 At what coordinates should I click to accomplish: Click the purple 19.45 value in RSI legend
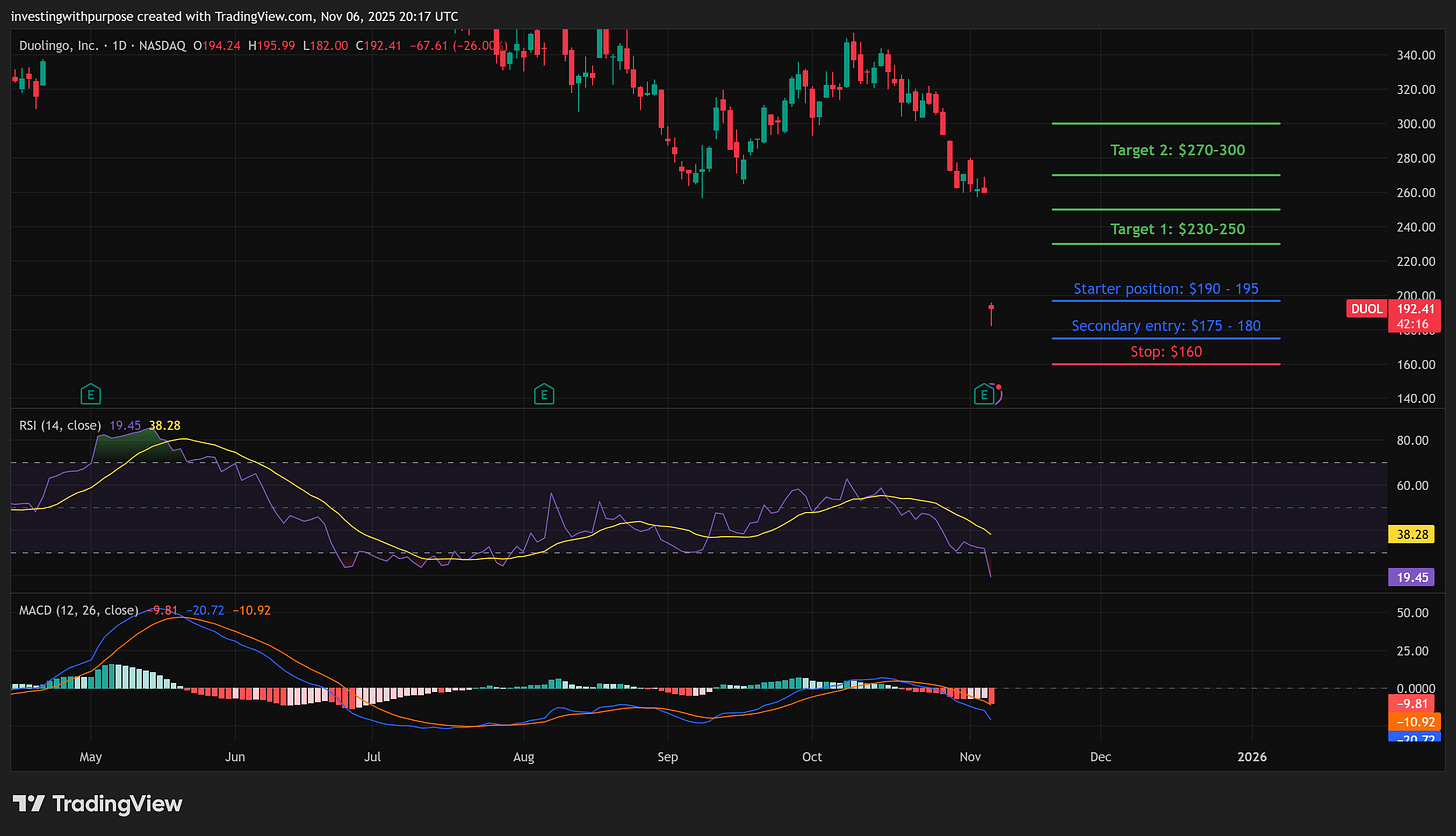(125, 426)
